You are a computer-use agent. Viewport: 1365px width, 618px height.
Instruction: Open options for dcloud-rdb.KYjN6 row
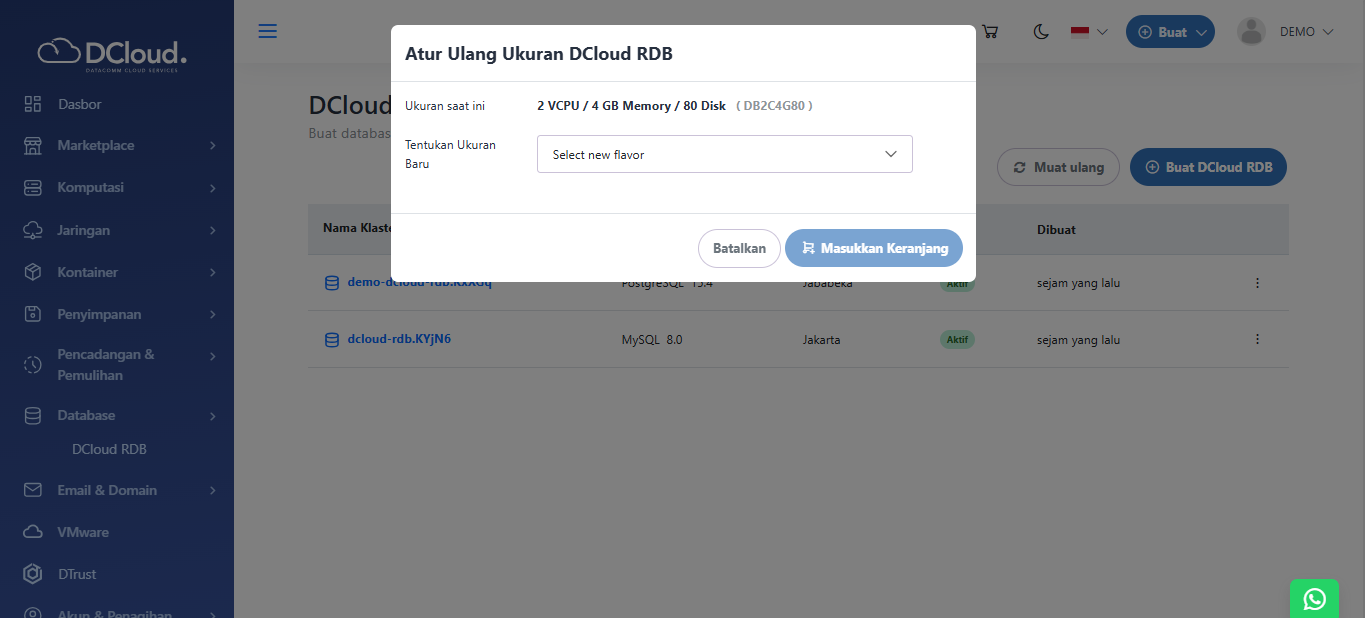pos(1257,339)
